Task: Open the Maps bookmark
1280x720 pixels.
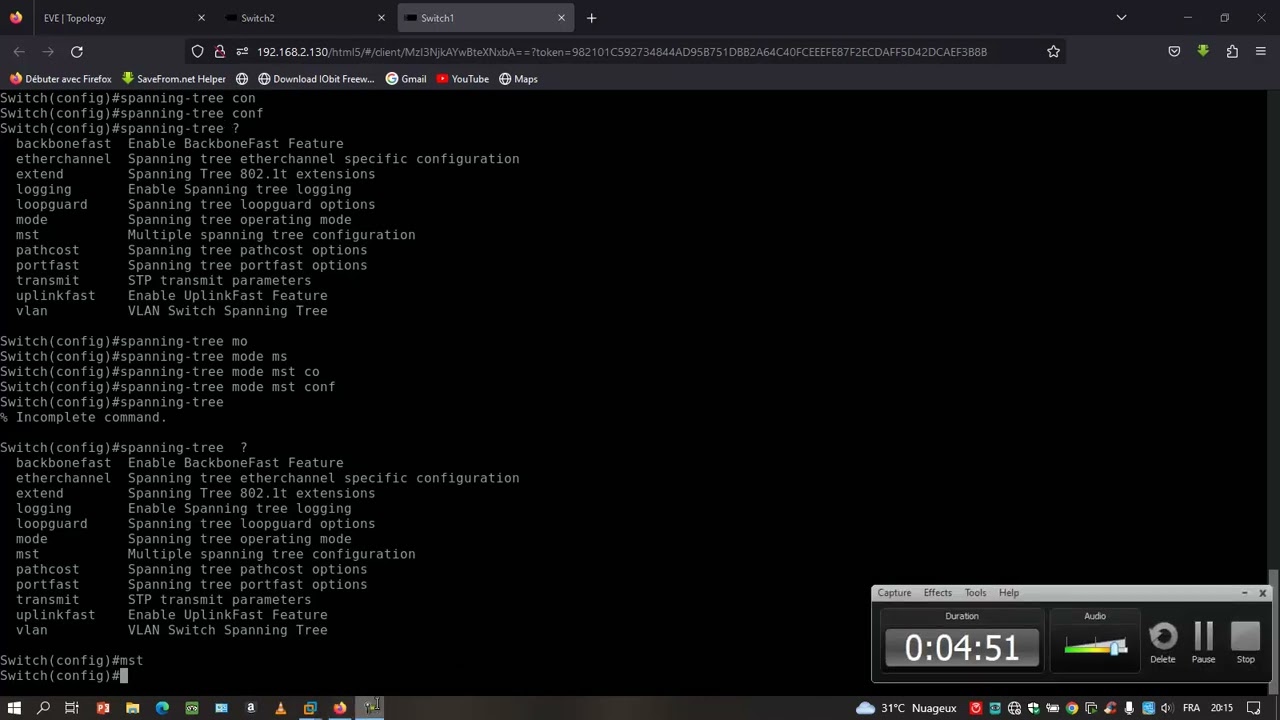Action: coord(518,79)
